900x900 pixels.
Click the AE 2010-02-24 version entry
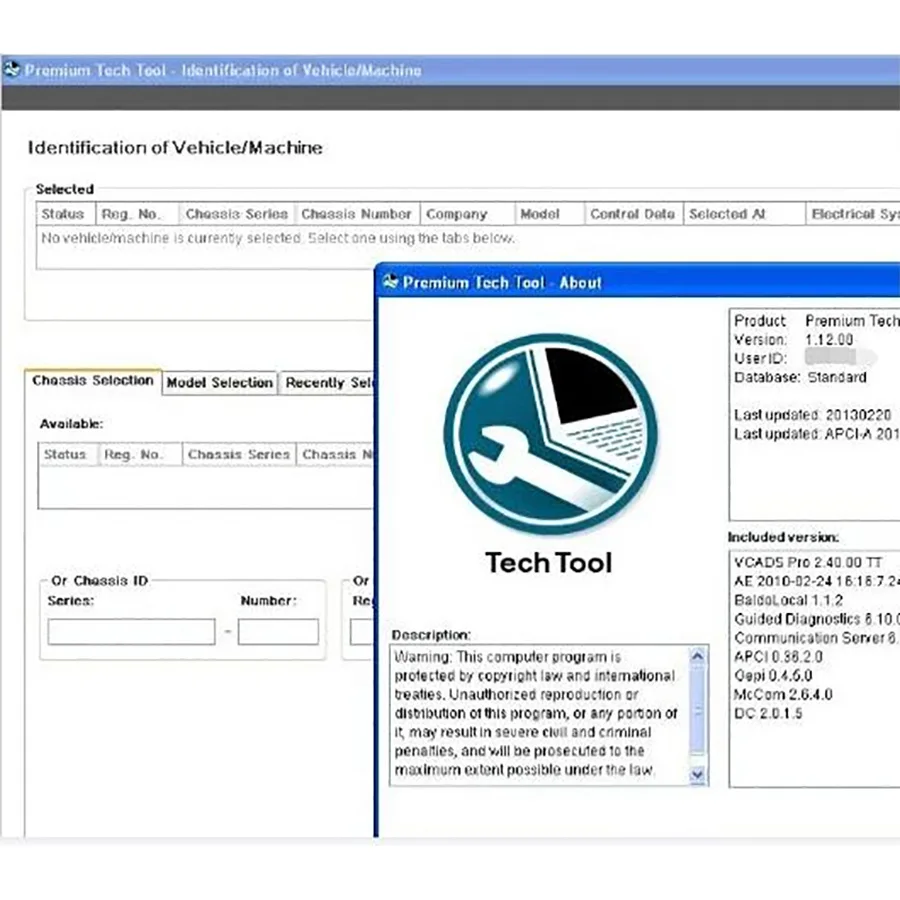click(x=816, y=581)
